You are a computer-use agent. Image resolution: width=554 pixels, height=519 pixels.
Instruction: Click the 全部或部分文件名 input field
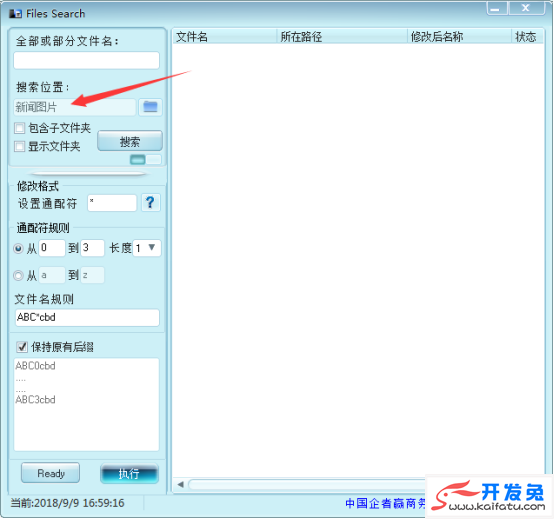tap(87, 60)
